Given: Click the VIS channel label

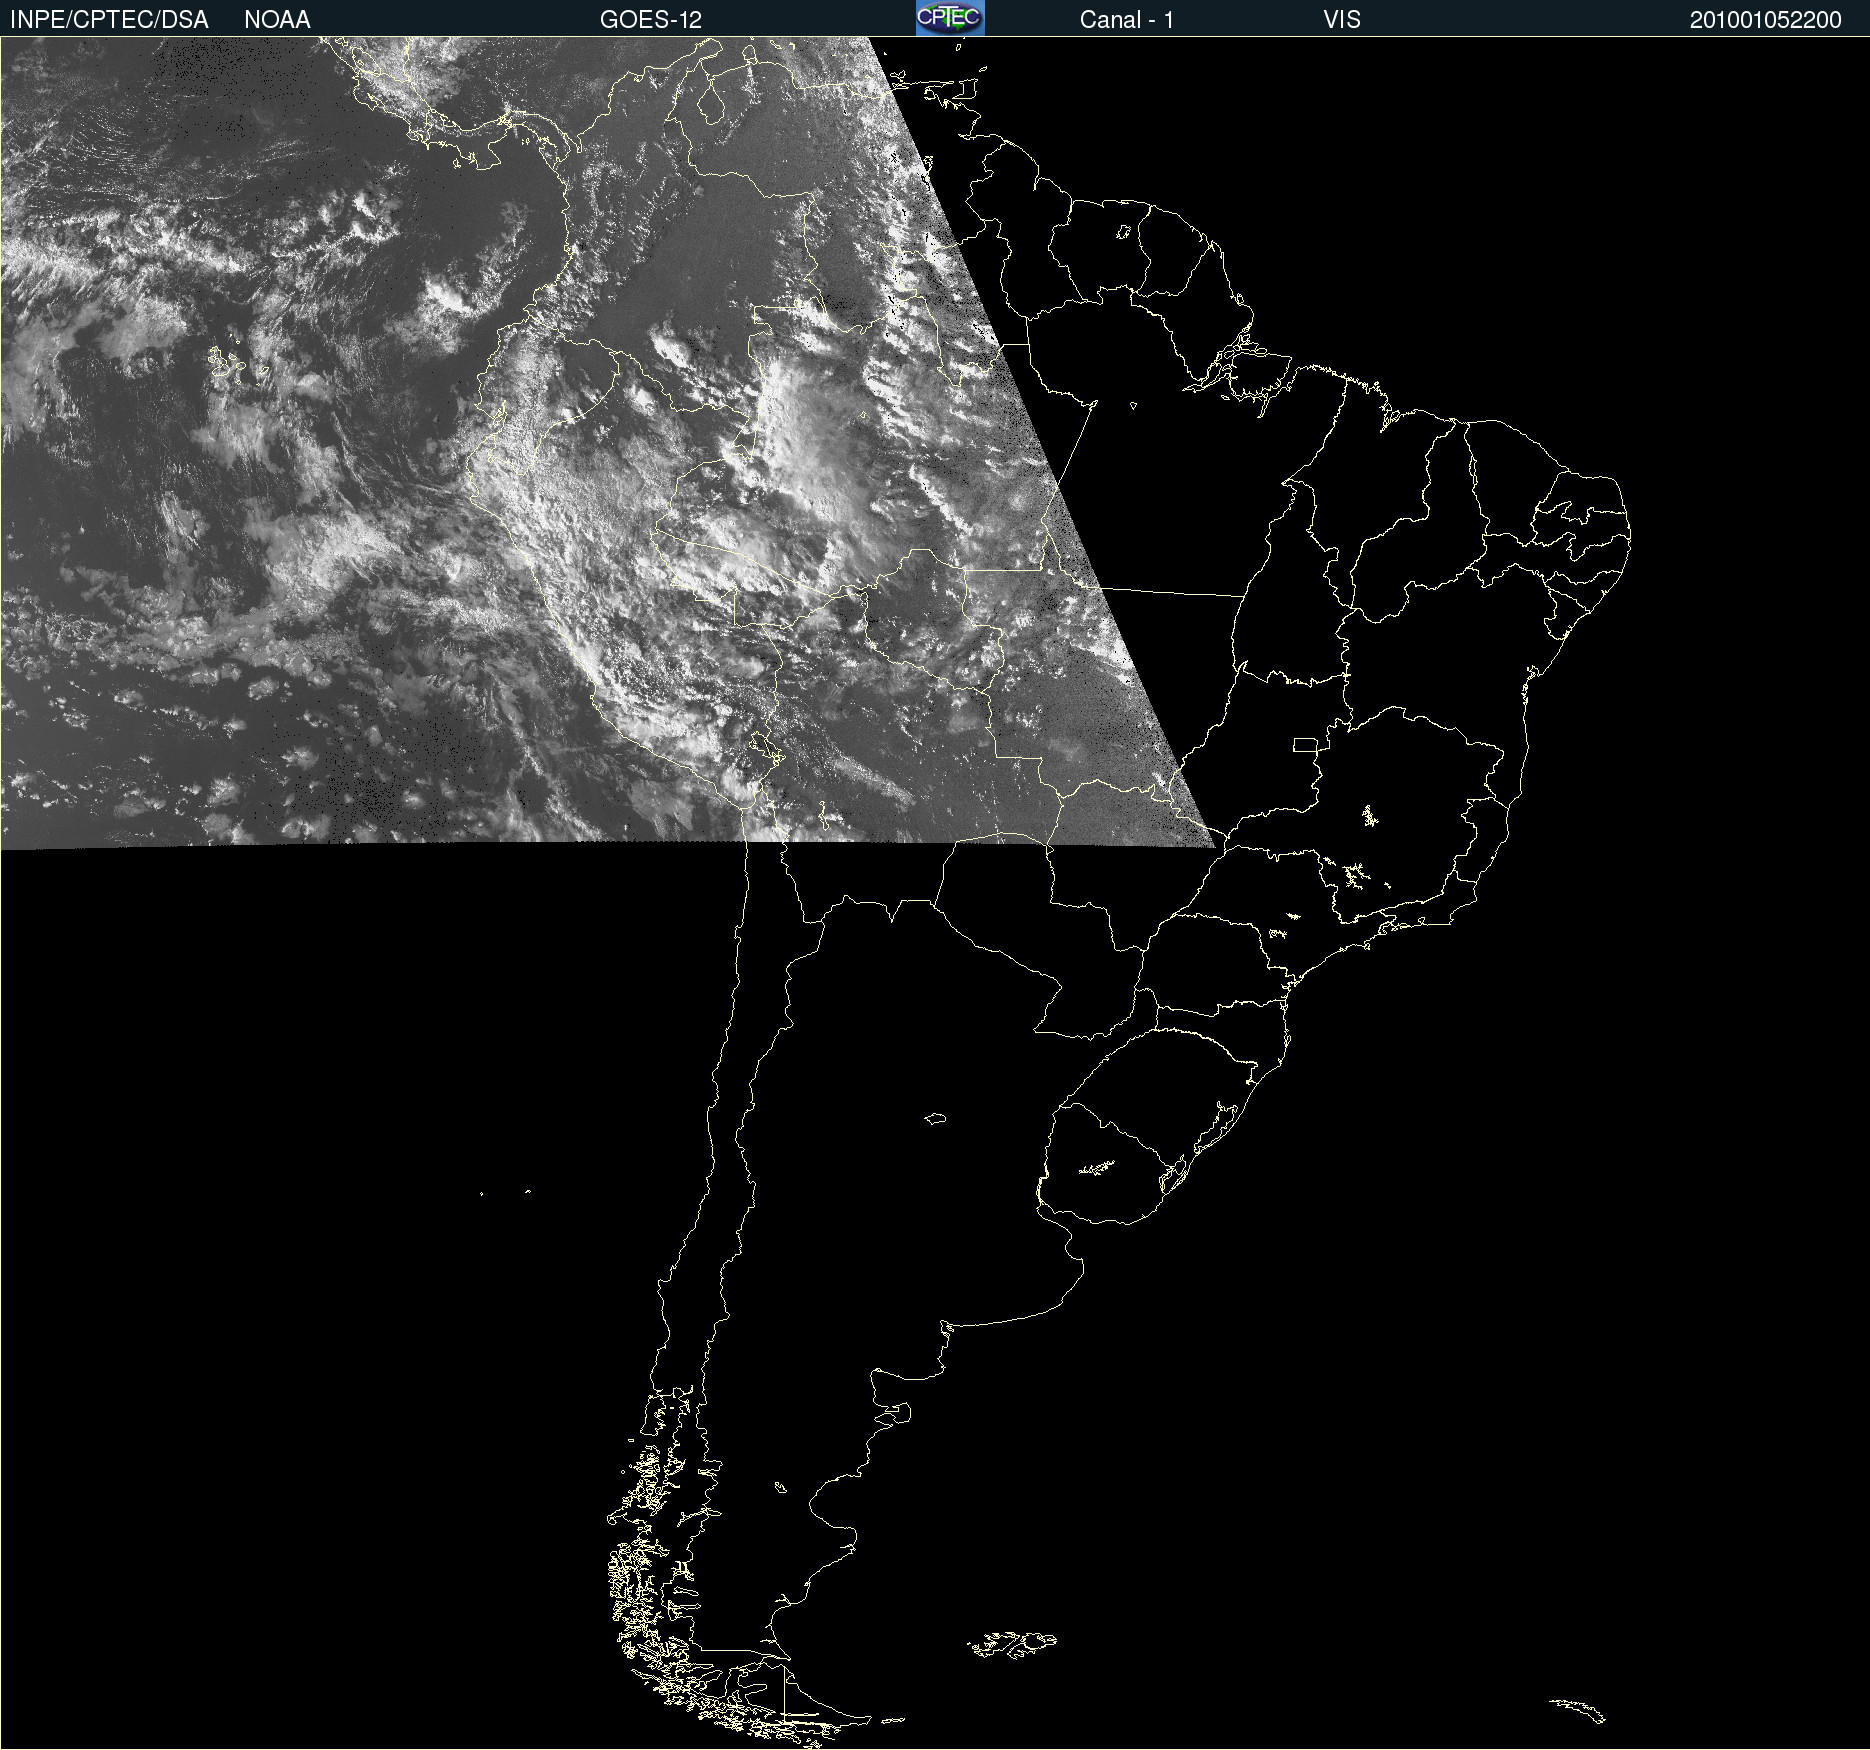Looking at the screenshot, I should 1342,20.
